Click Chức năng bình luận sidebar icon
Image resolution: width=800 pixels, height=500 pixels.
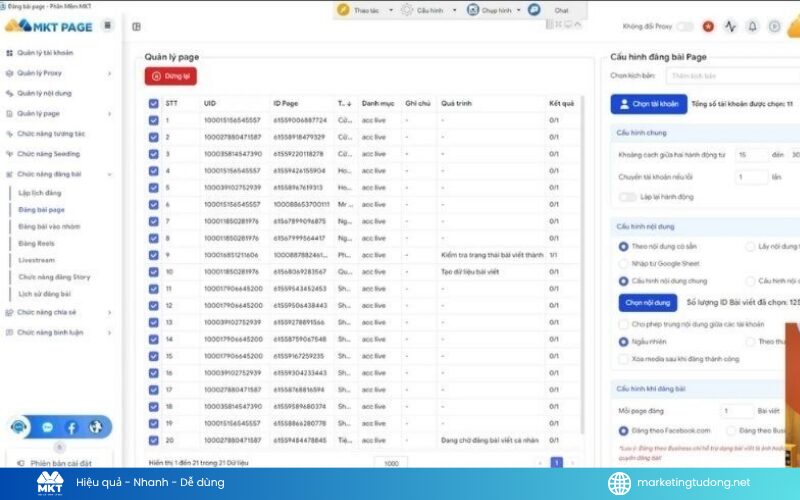click(x=9, y=333)
